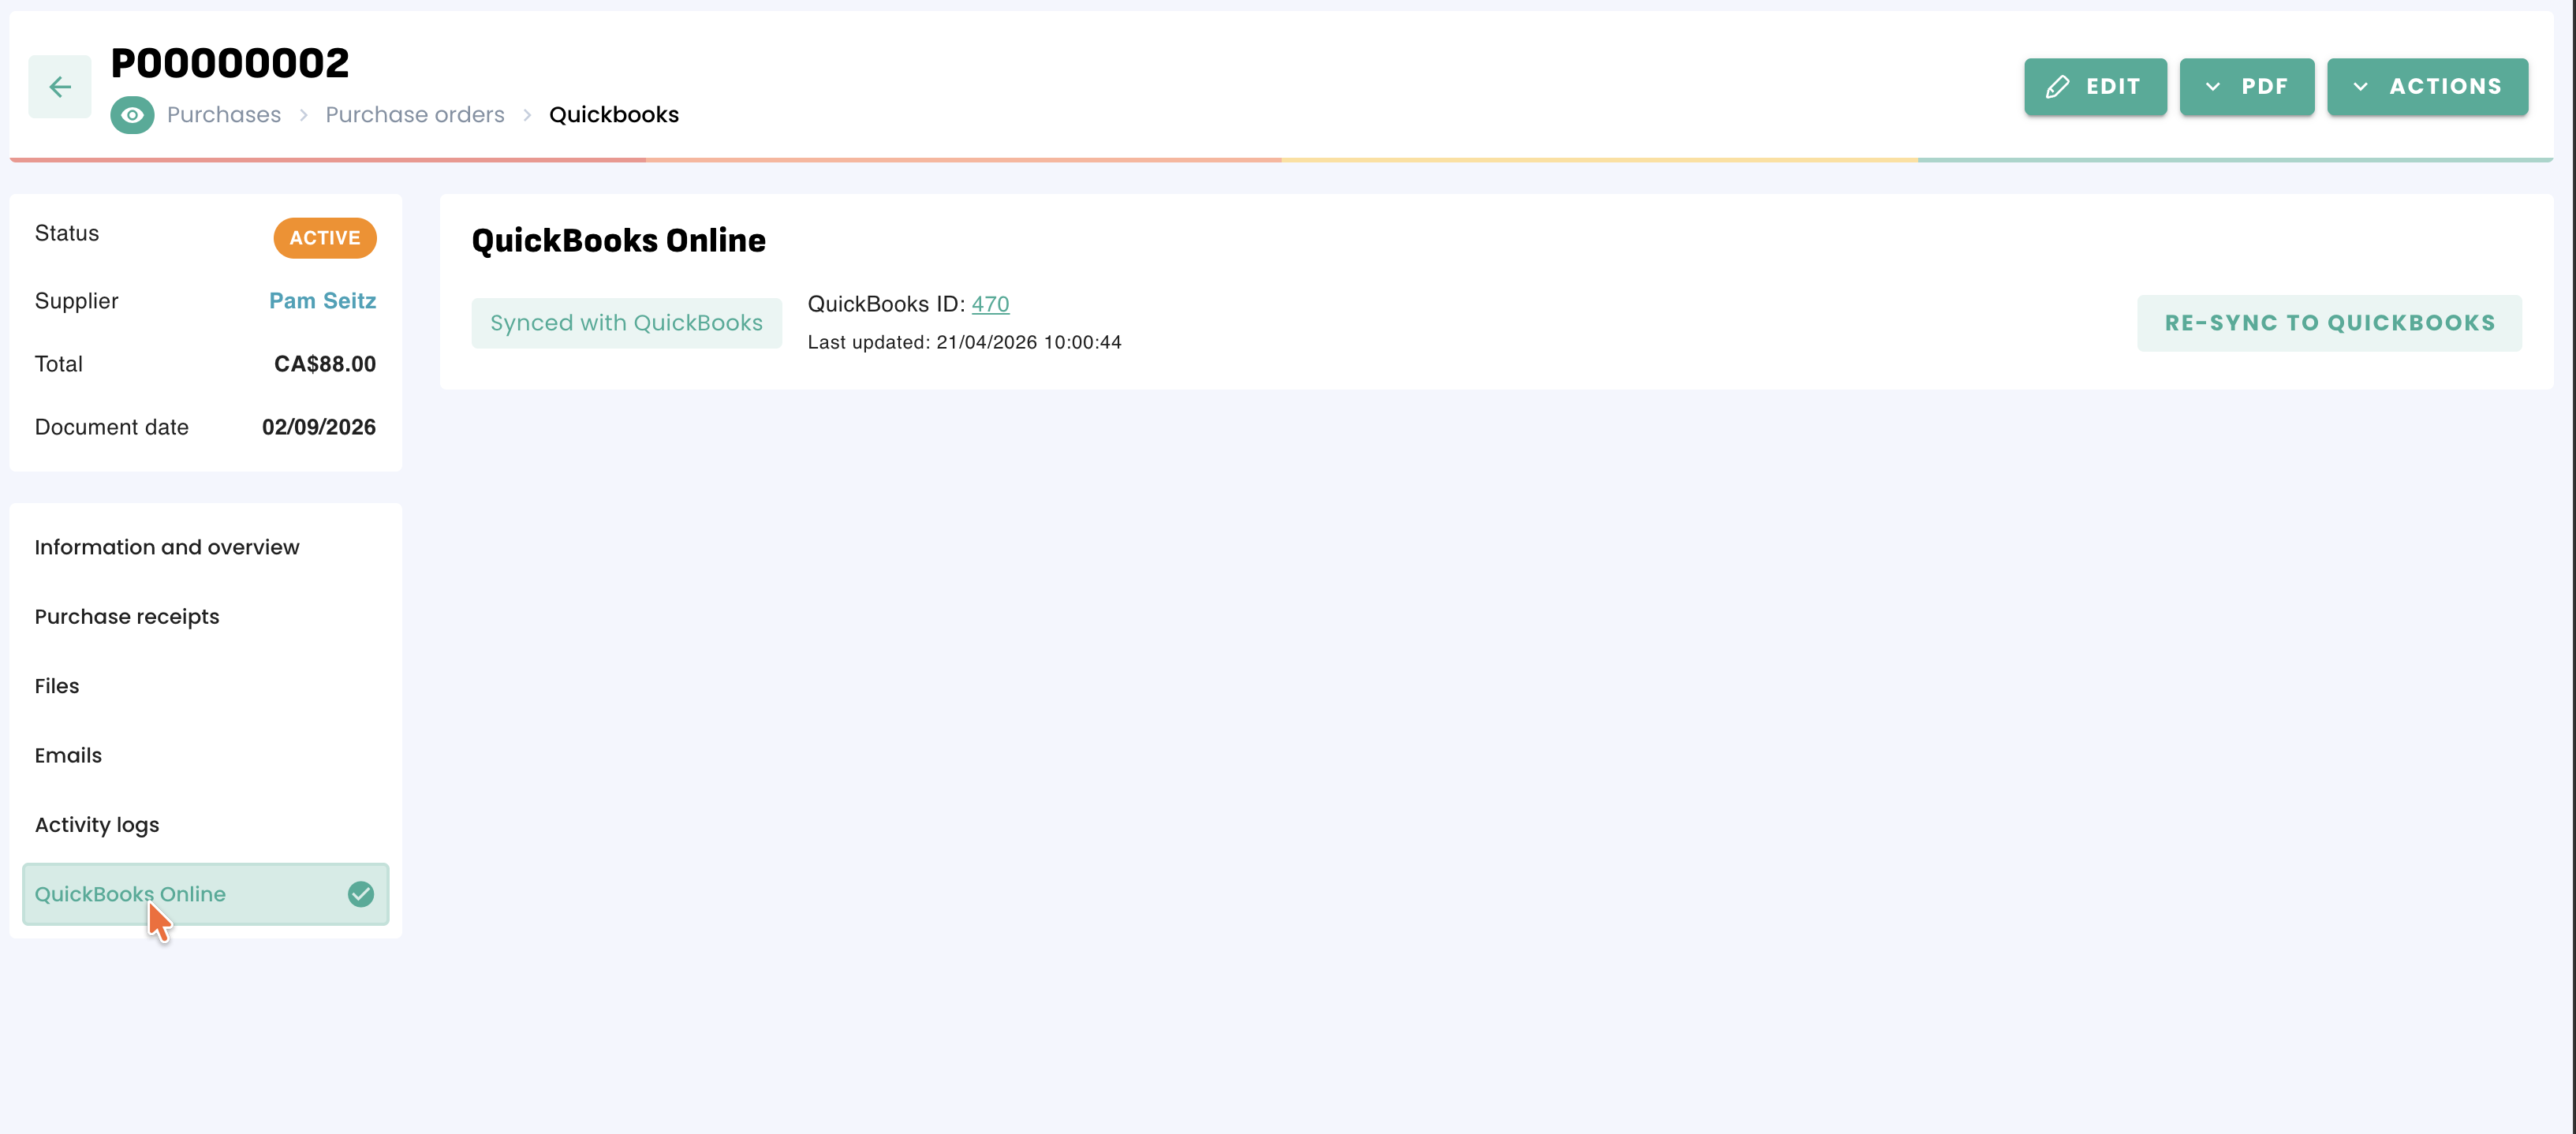This screenshot has height=1134, width=2576.
Task: Open supplier Pam Seitz
Action: 322,301
